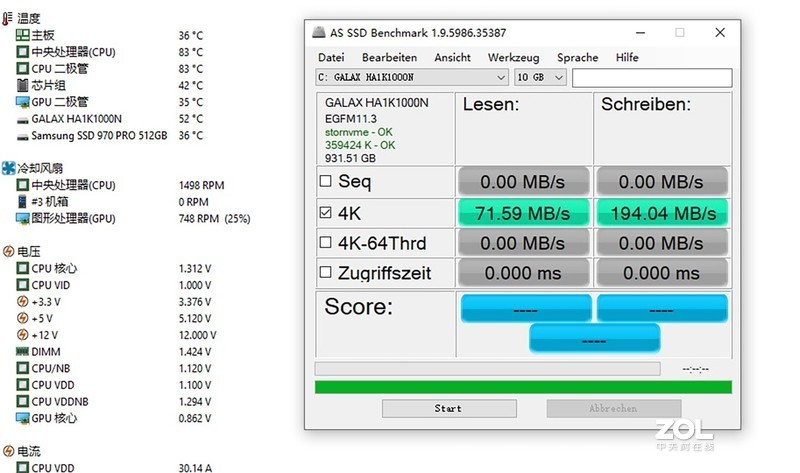800x473 pixels.
Task: Click the green progress bar
Action: [523, 387]
